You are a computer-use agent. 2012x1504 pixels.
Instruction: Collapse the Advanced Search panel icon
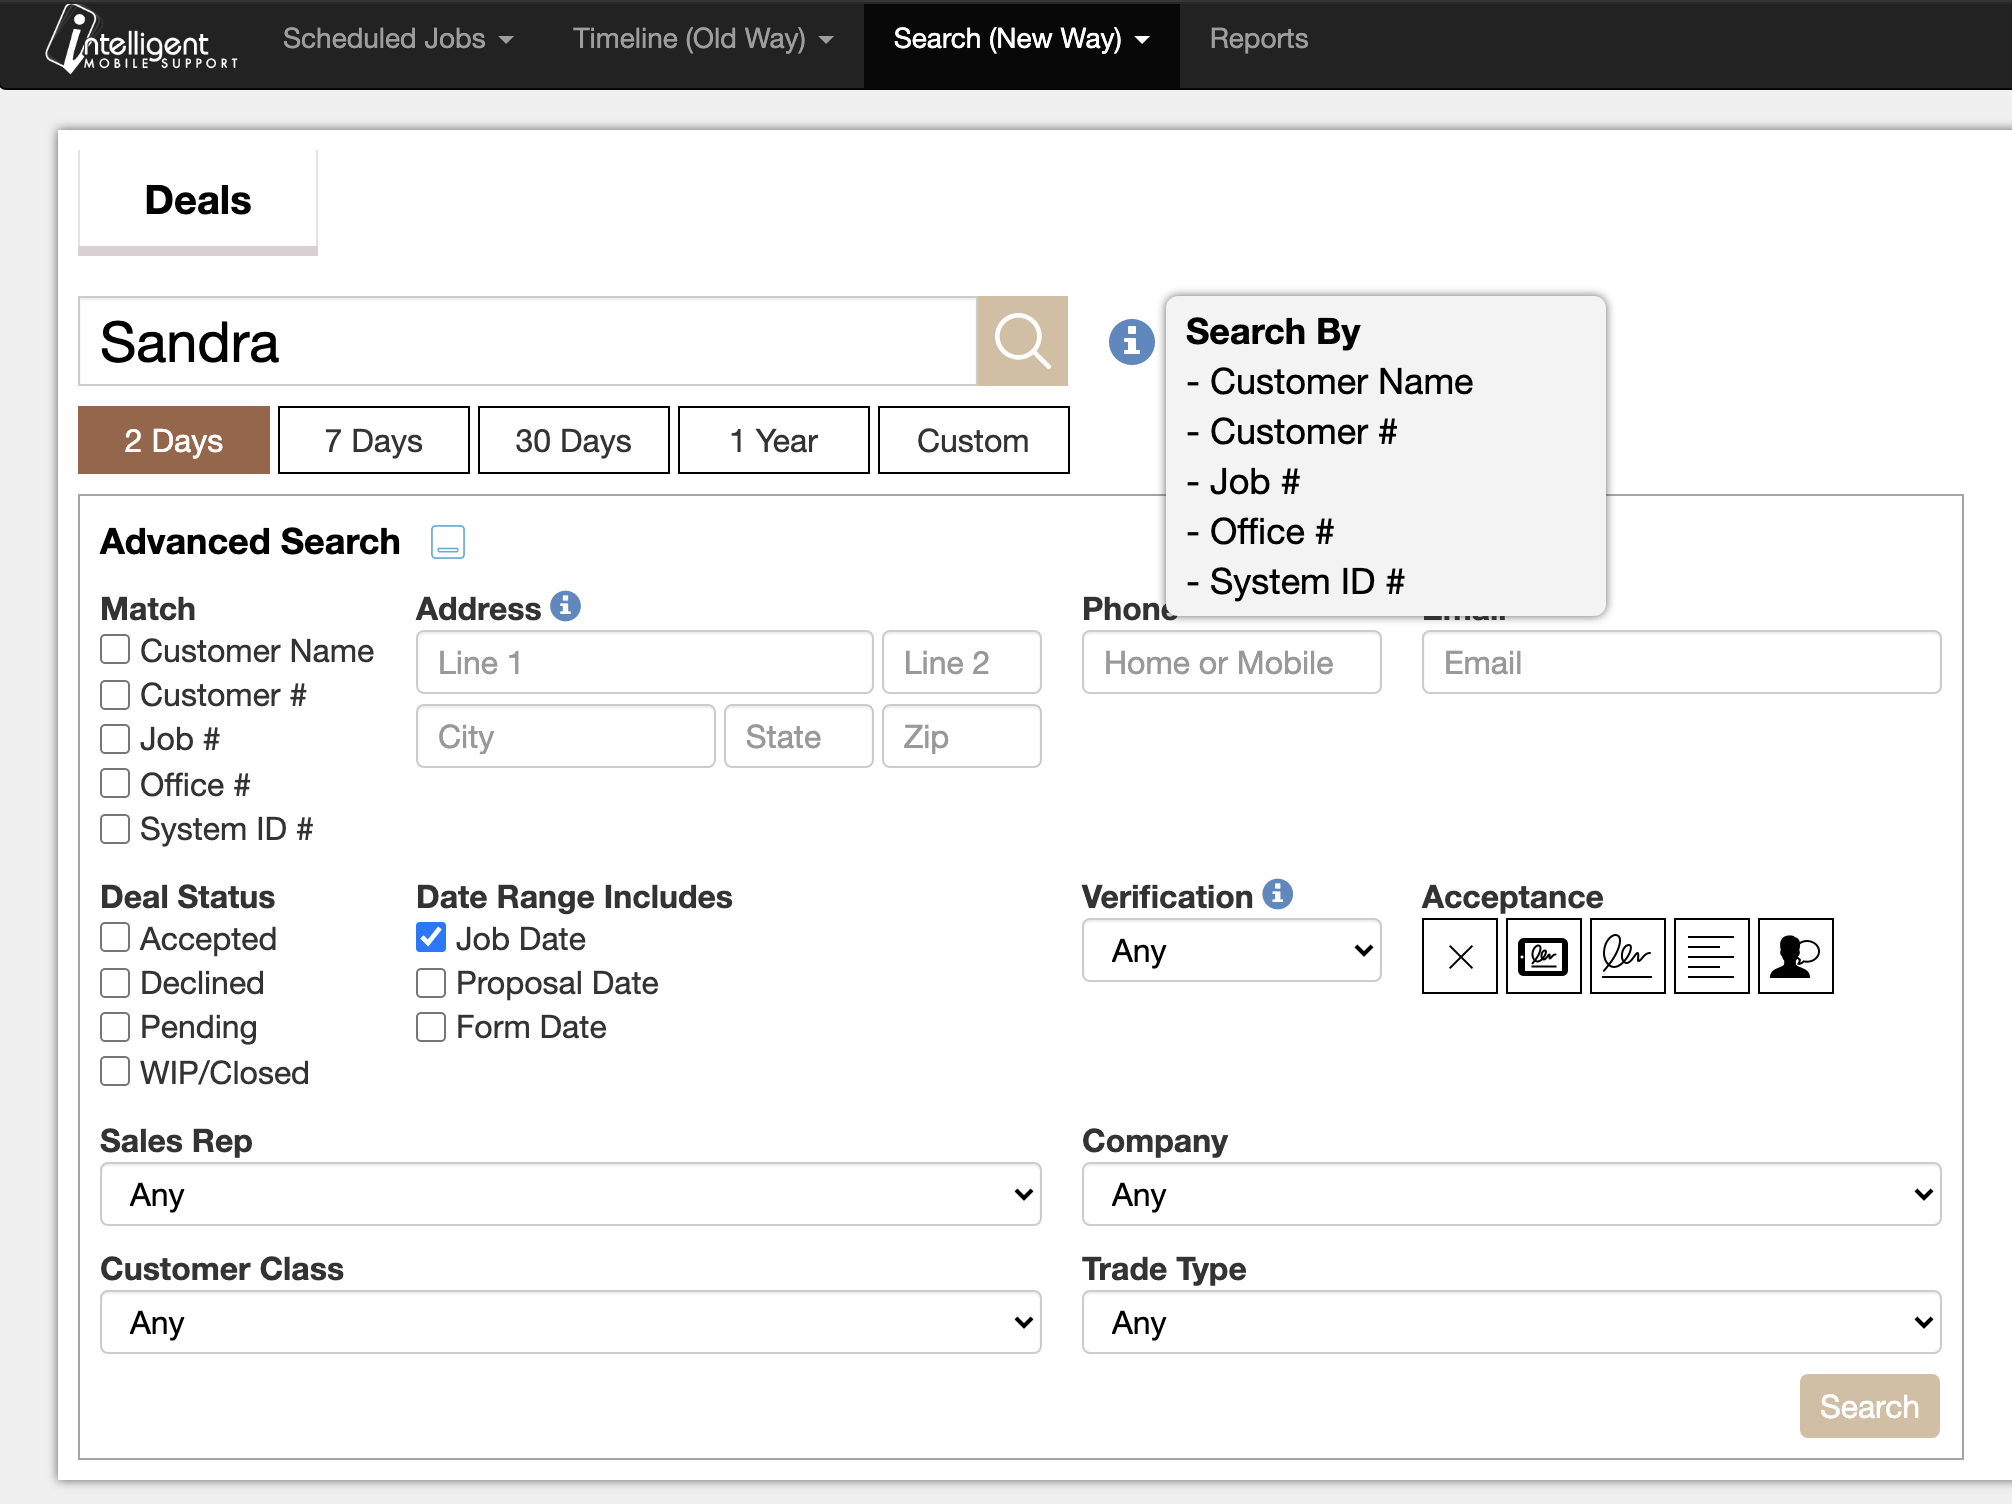point(447,542)
